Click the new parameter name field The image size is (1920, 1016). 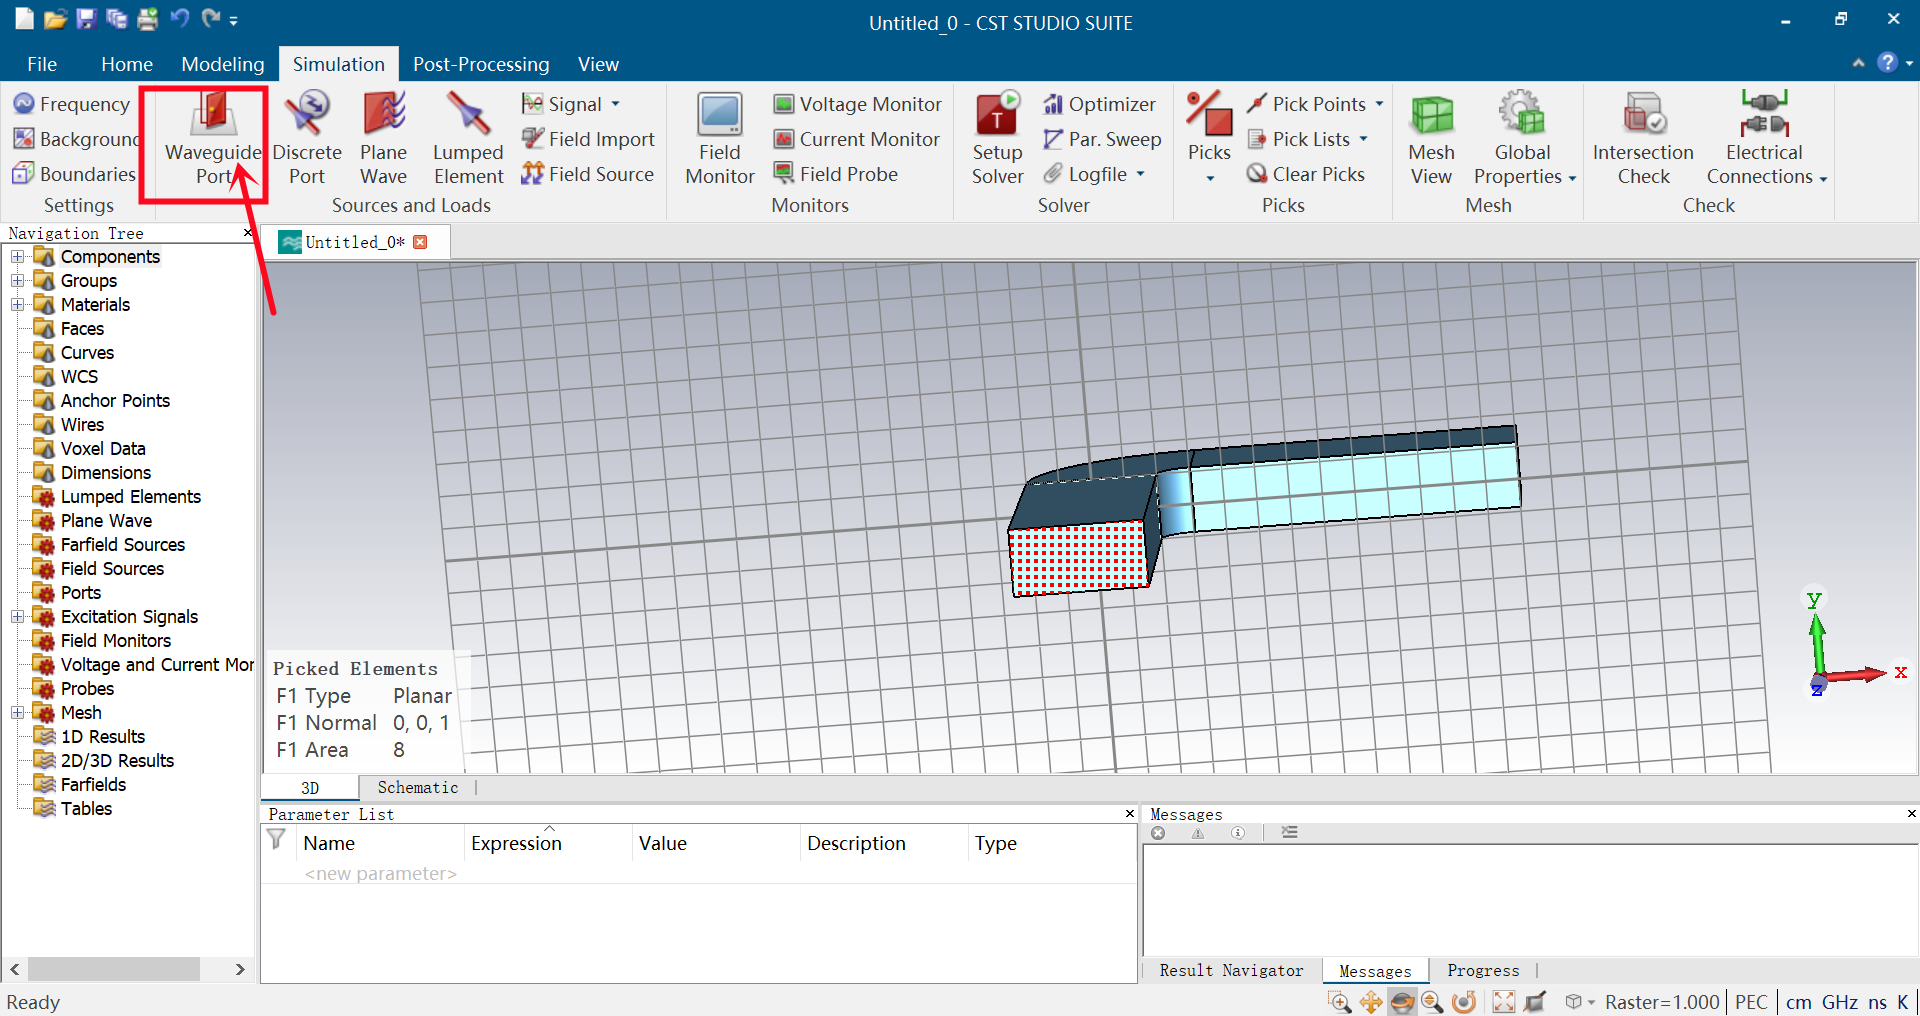380,873
